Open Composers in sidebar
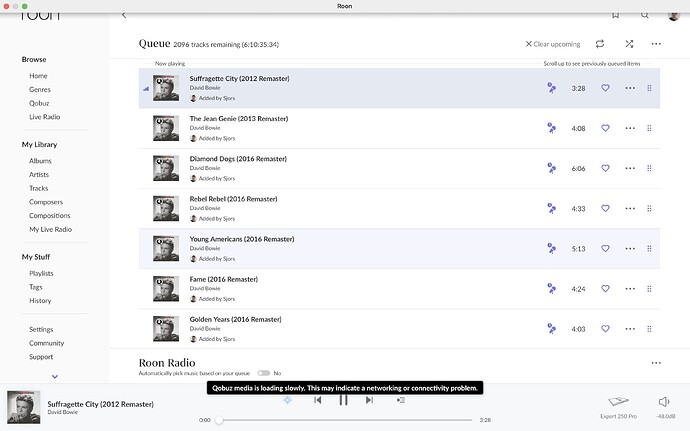Screen dimensions: 690x431 [46, 202]
